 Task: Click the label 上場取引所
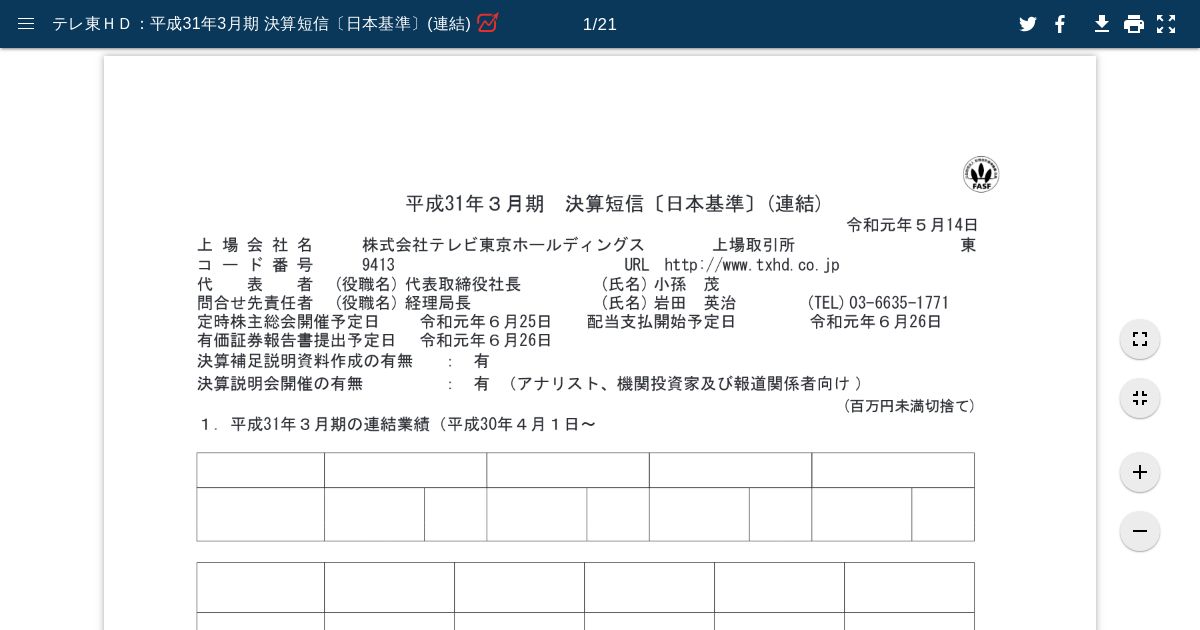(x=753, y=245)
